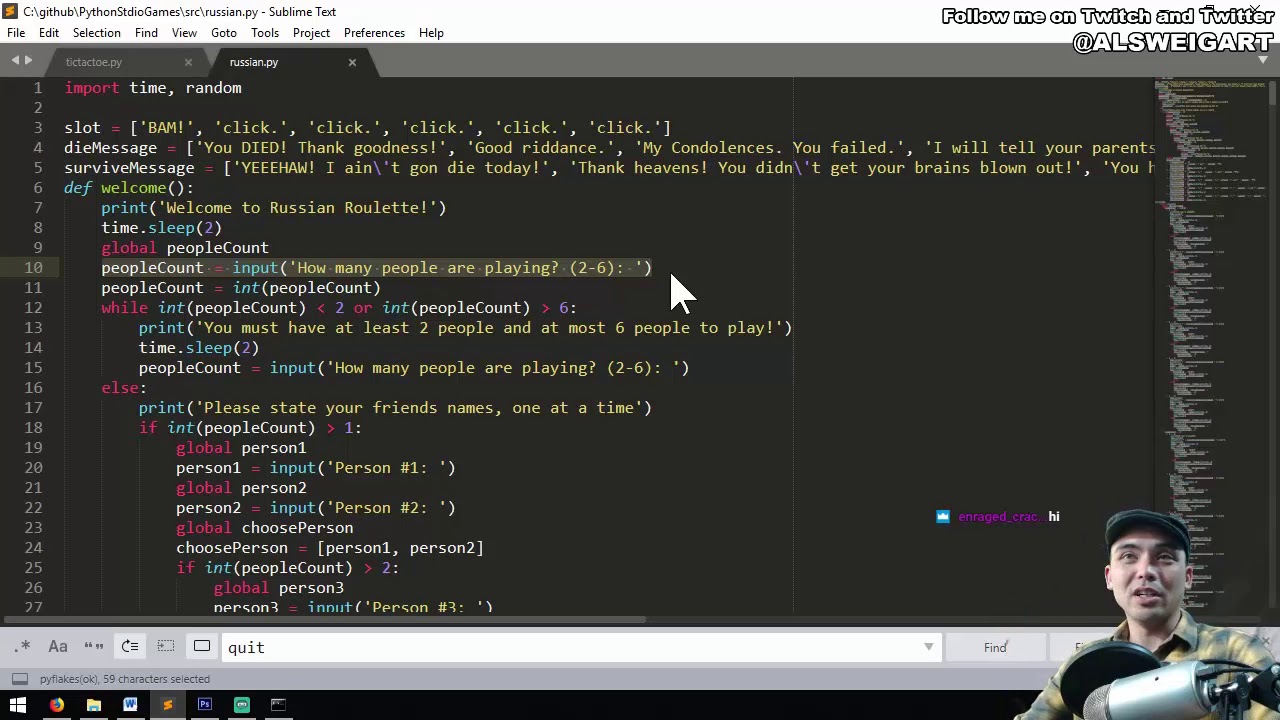Open find history dropdown arrow
The width and height of the screenshot is (1280, 720).
[x=928, y=648]
